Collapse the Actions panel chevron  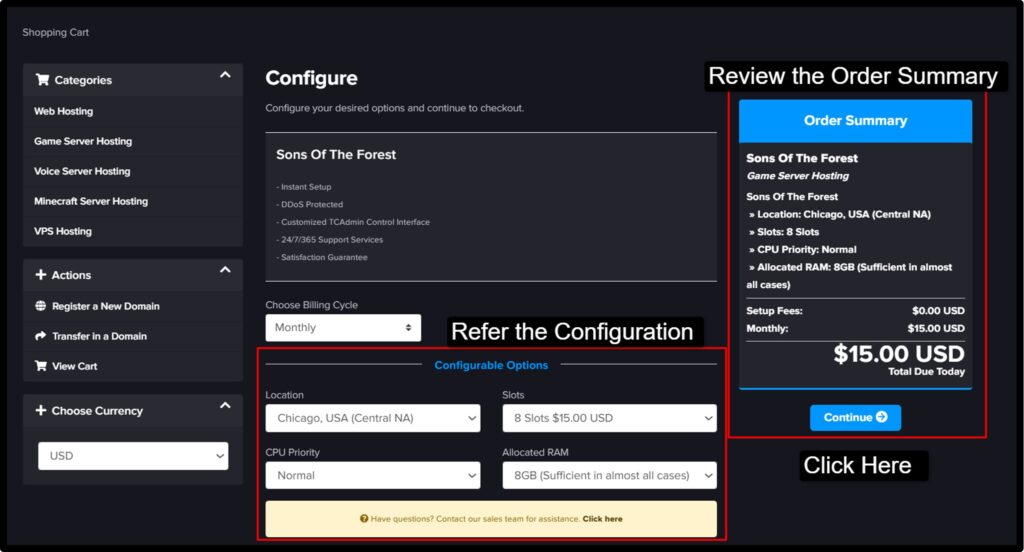[225, 270]
